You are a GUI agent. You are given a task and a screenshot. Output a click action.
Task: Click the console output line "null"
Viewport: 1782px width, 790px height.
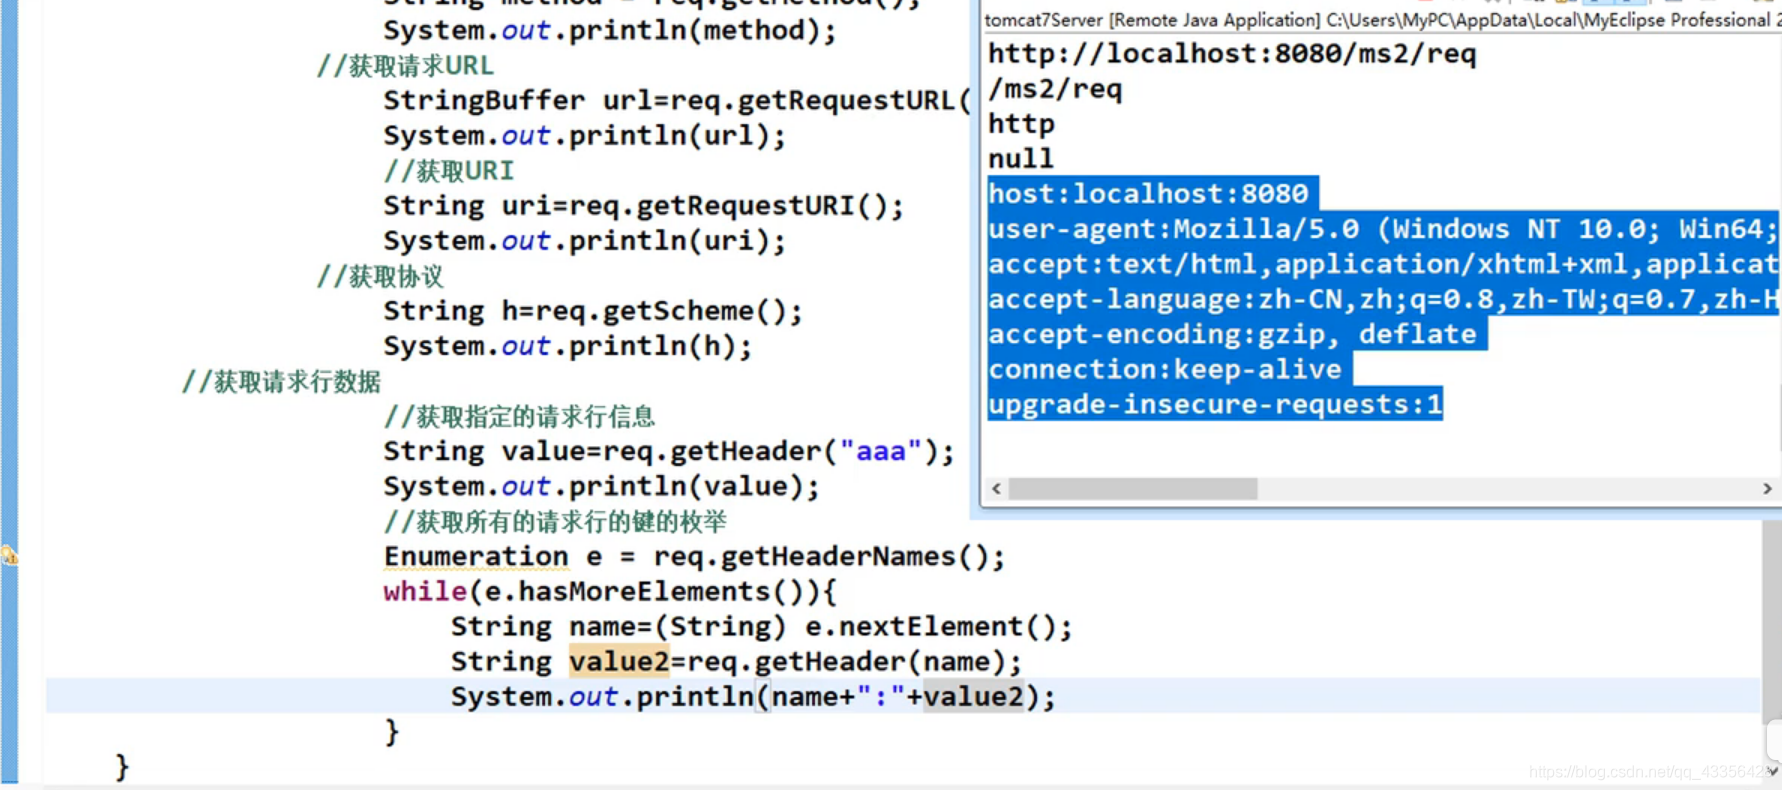pos(1021,159)
